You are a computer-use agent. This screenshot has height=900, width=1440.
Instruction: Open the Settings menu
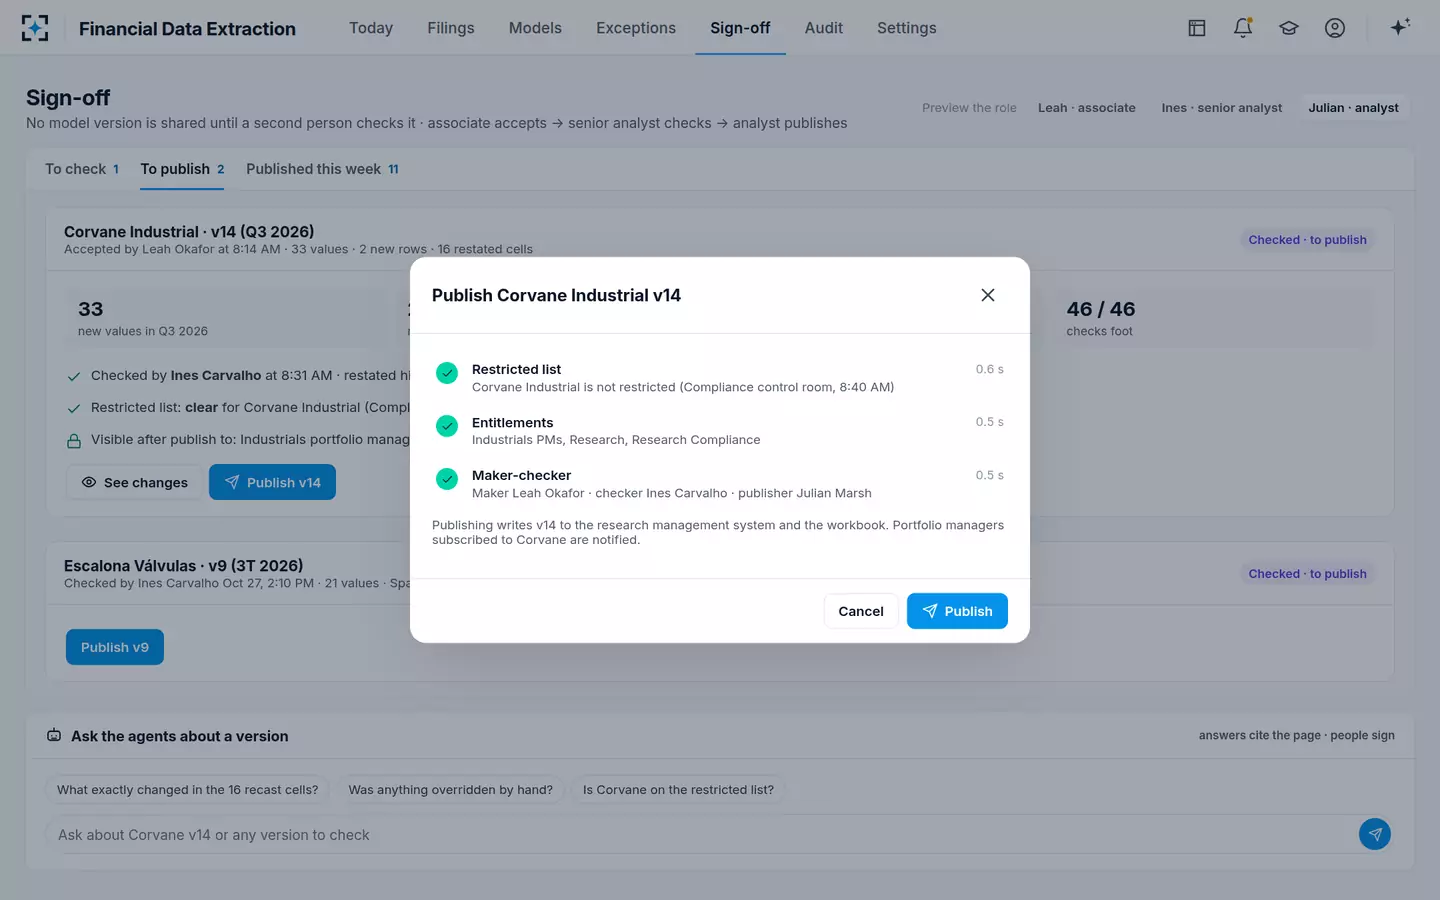pos(907,28)
